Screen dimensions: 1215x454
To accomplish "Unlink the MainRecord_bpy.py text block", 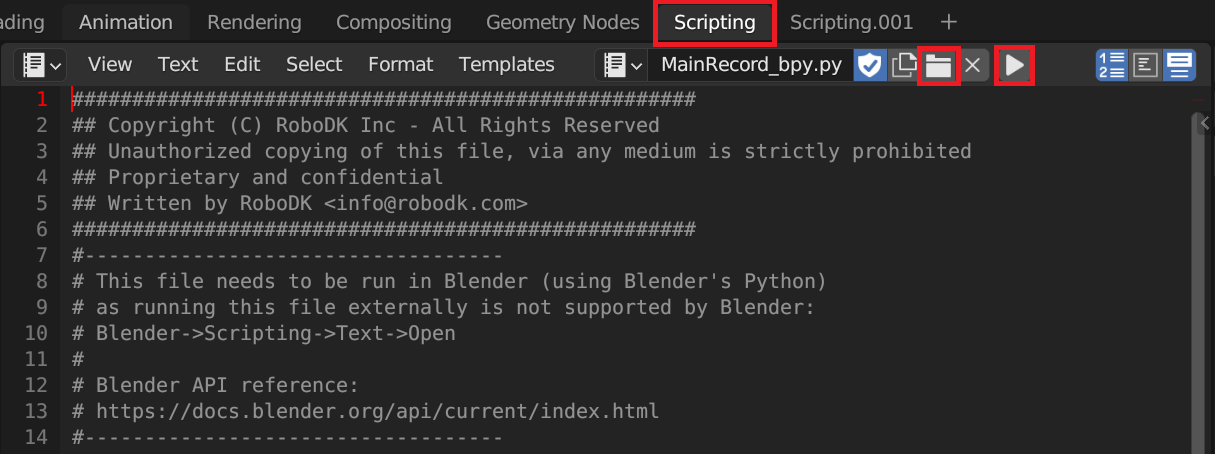I will pyautogui.click(x=972, y=66).
